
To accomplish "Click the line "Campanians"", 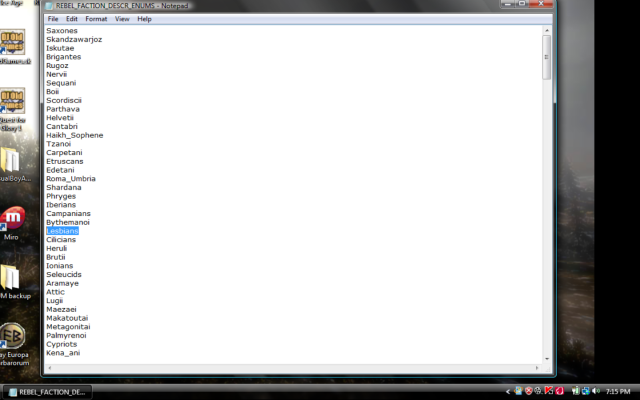I will 68,213.
